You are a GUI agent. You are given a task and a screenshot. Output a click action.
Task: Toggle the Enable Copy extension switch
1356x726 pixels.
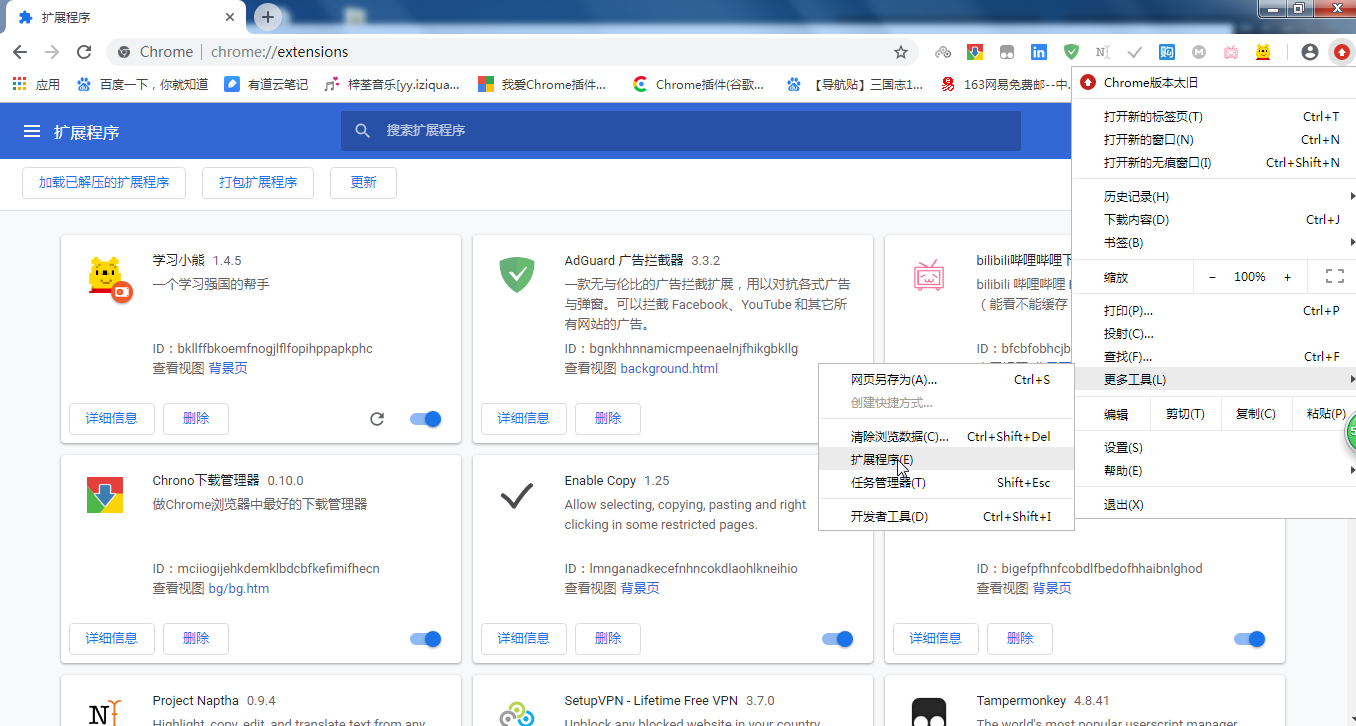point(838,639)
